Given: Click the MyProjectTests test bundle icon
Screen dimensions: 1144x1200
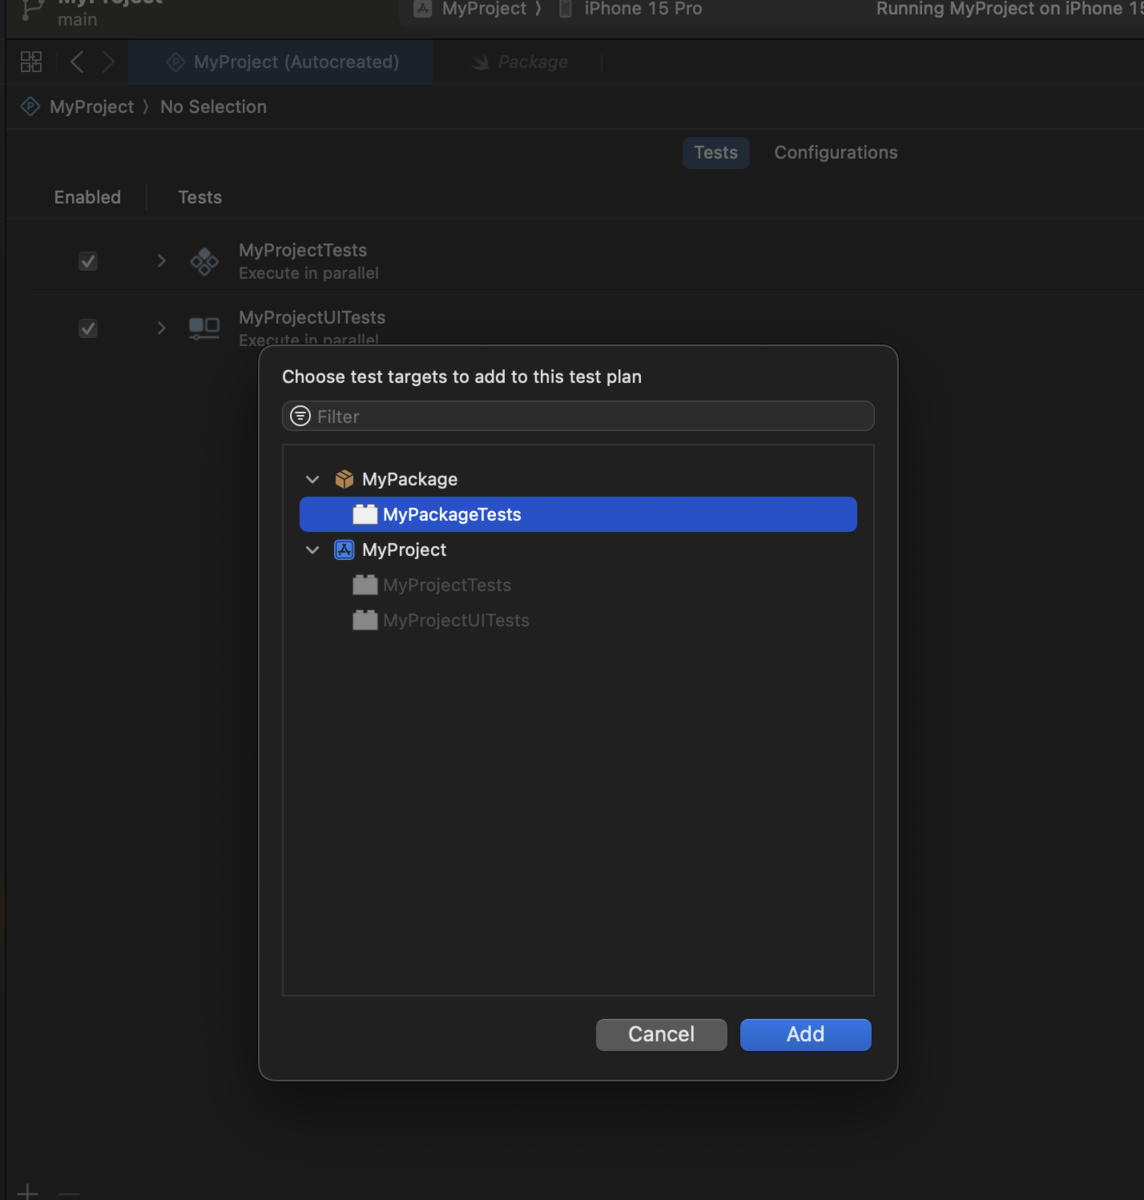Looking at the screenshot, I should [364, 584].
